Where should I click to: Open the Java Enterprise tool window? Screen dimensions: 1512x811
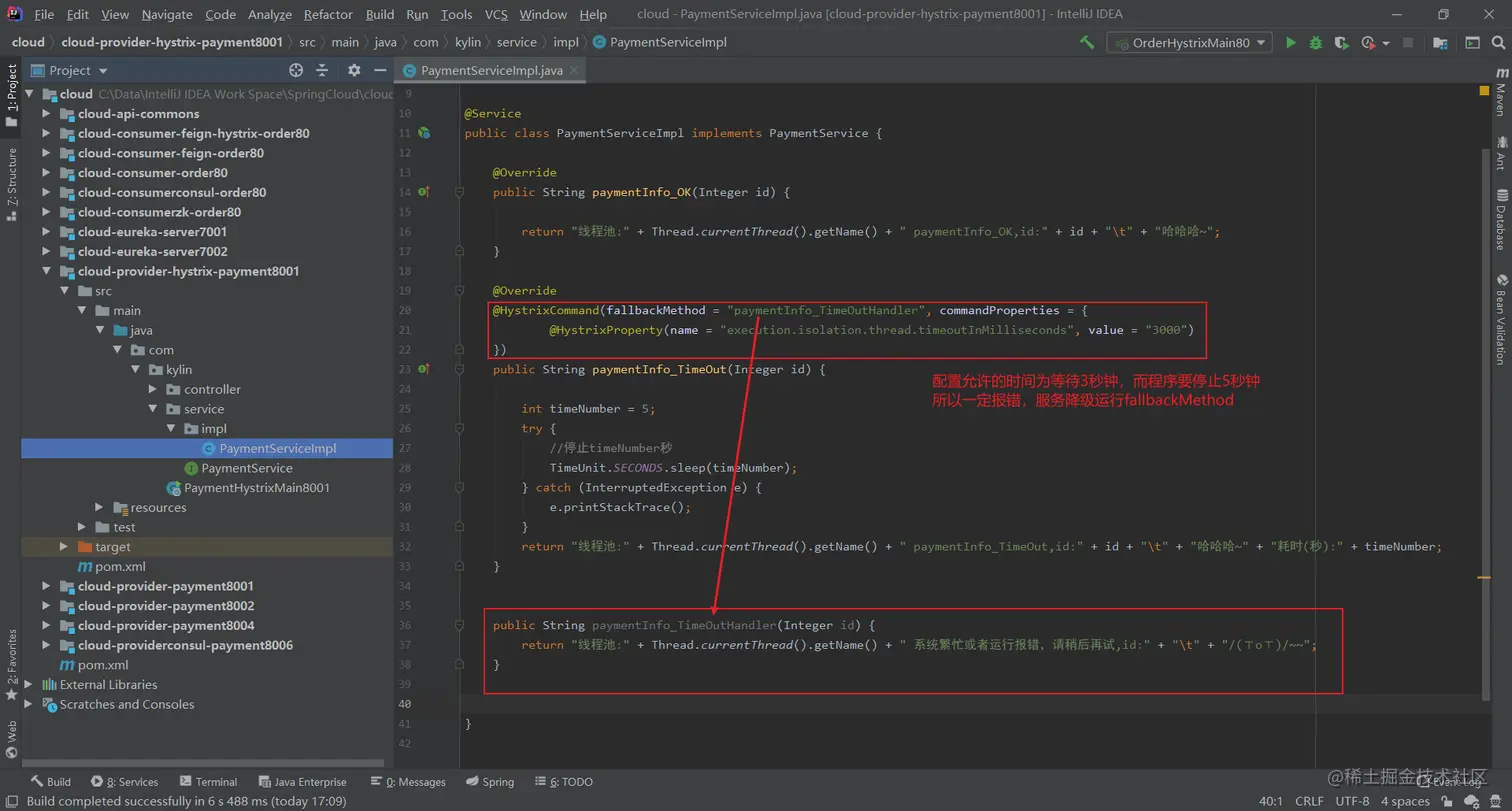pyautogui.click(x=302, y=782)
